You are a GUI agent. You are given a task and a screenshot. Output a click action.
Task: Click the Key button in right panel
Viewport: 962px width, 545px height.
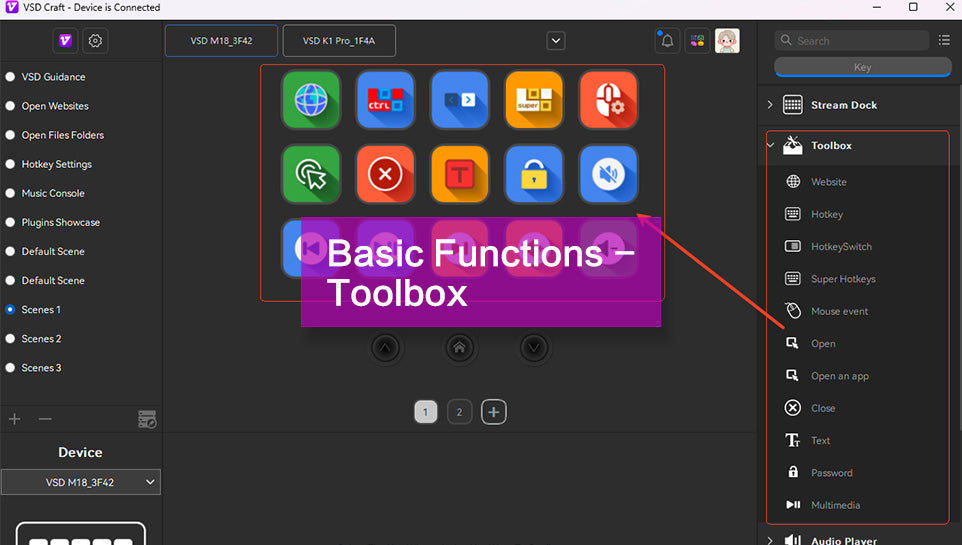(x=863, y=67)
